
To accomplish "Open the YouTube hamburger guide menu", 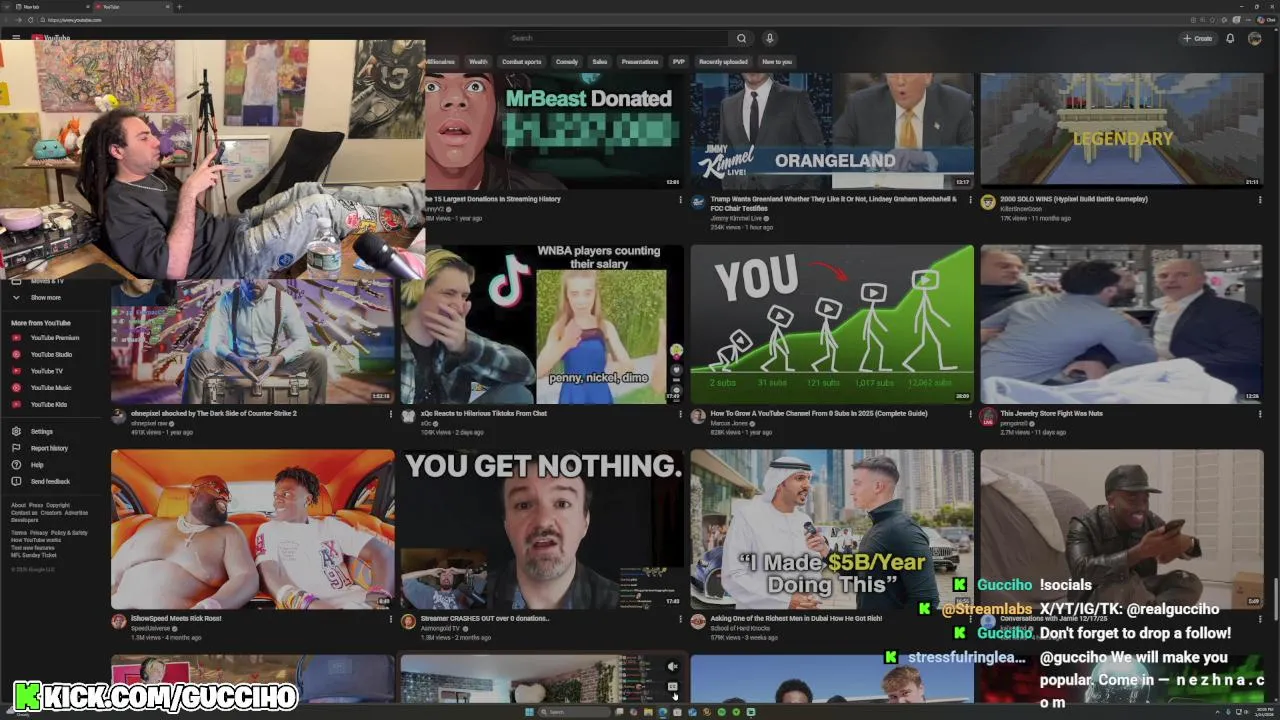I will 16,38.
